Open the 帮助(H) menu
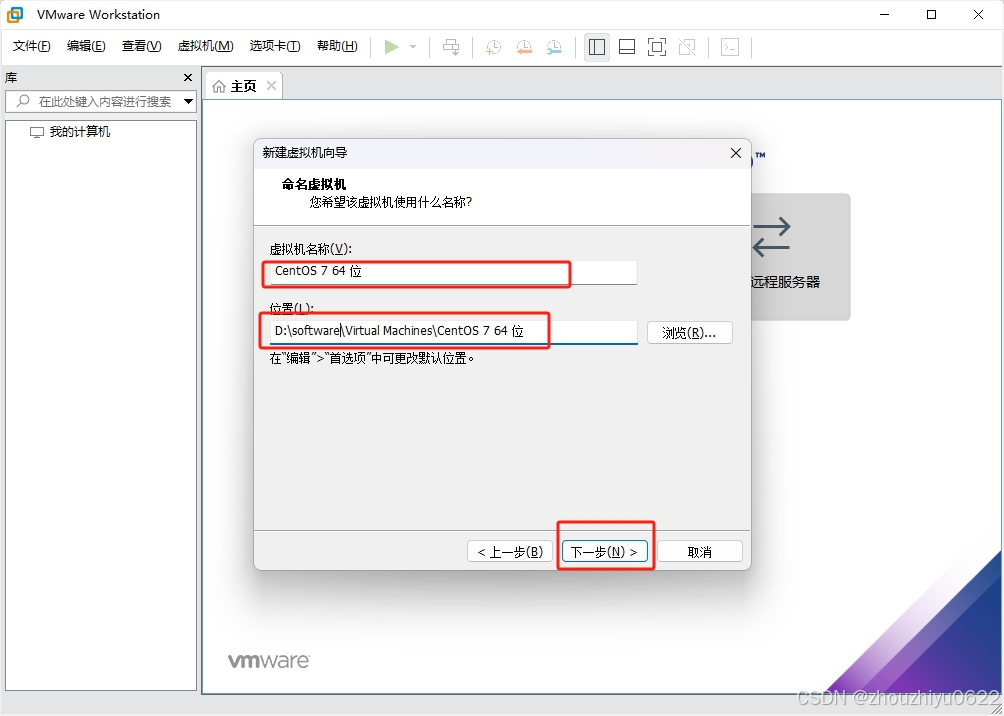The height and width of the screenshot is (716, 1004). [x=337, y=46]
